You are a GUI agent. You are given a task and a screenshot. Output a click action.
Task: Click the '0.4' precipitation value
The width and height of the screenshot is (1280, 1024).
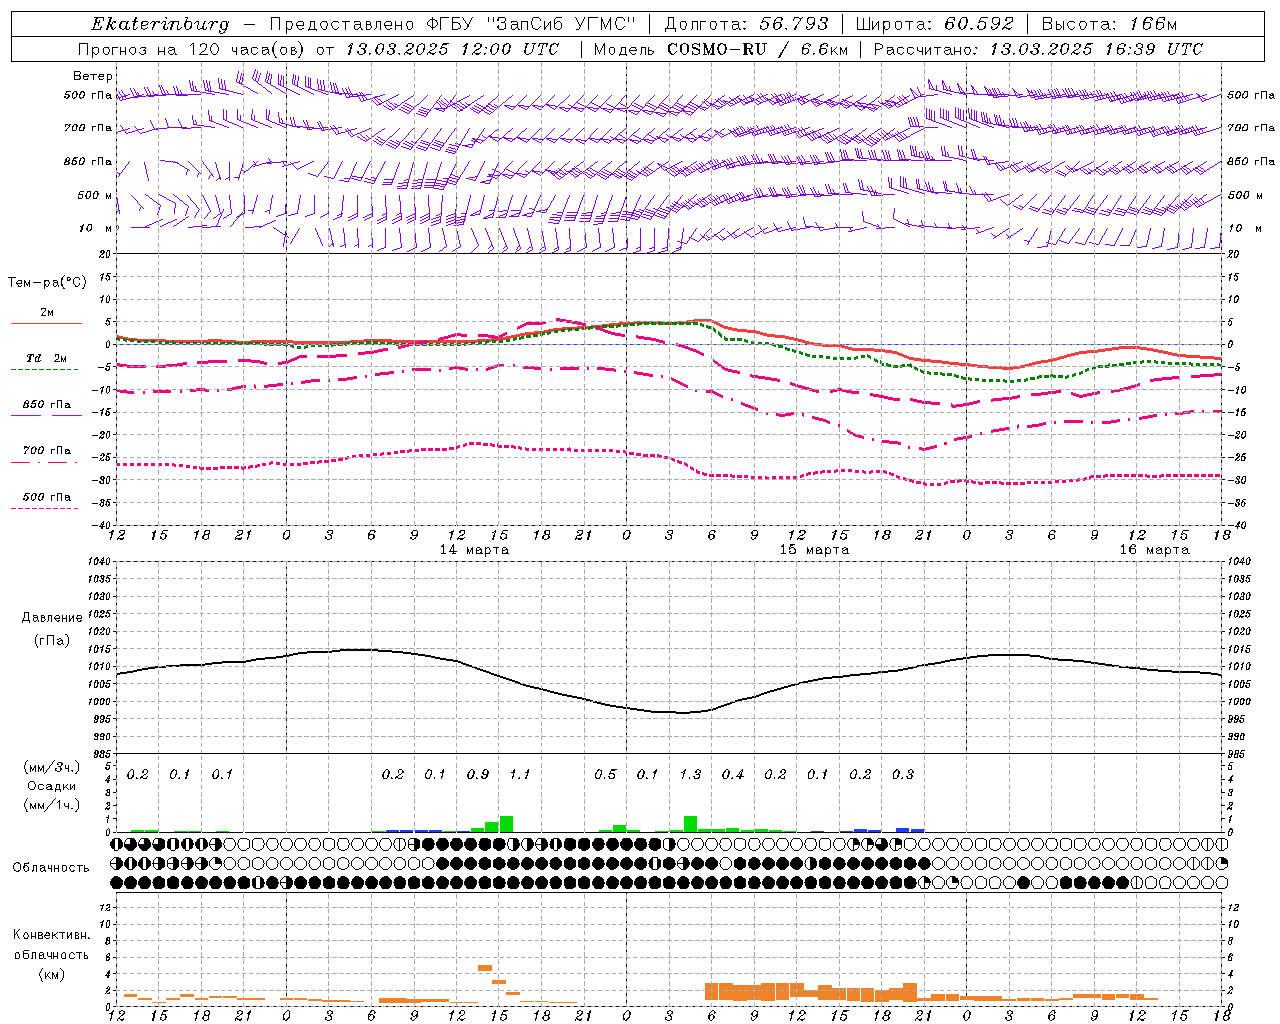[733, 774]
